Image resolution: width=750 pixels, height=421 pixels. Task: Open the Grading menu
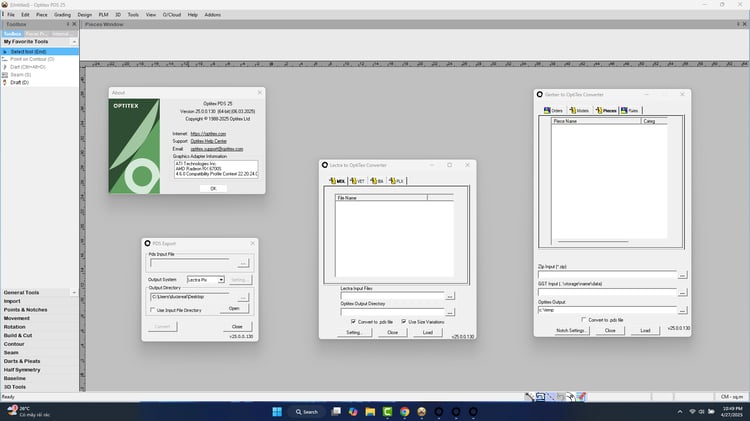pyautogui.click(x=62, y=15)
